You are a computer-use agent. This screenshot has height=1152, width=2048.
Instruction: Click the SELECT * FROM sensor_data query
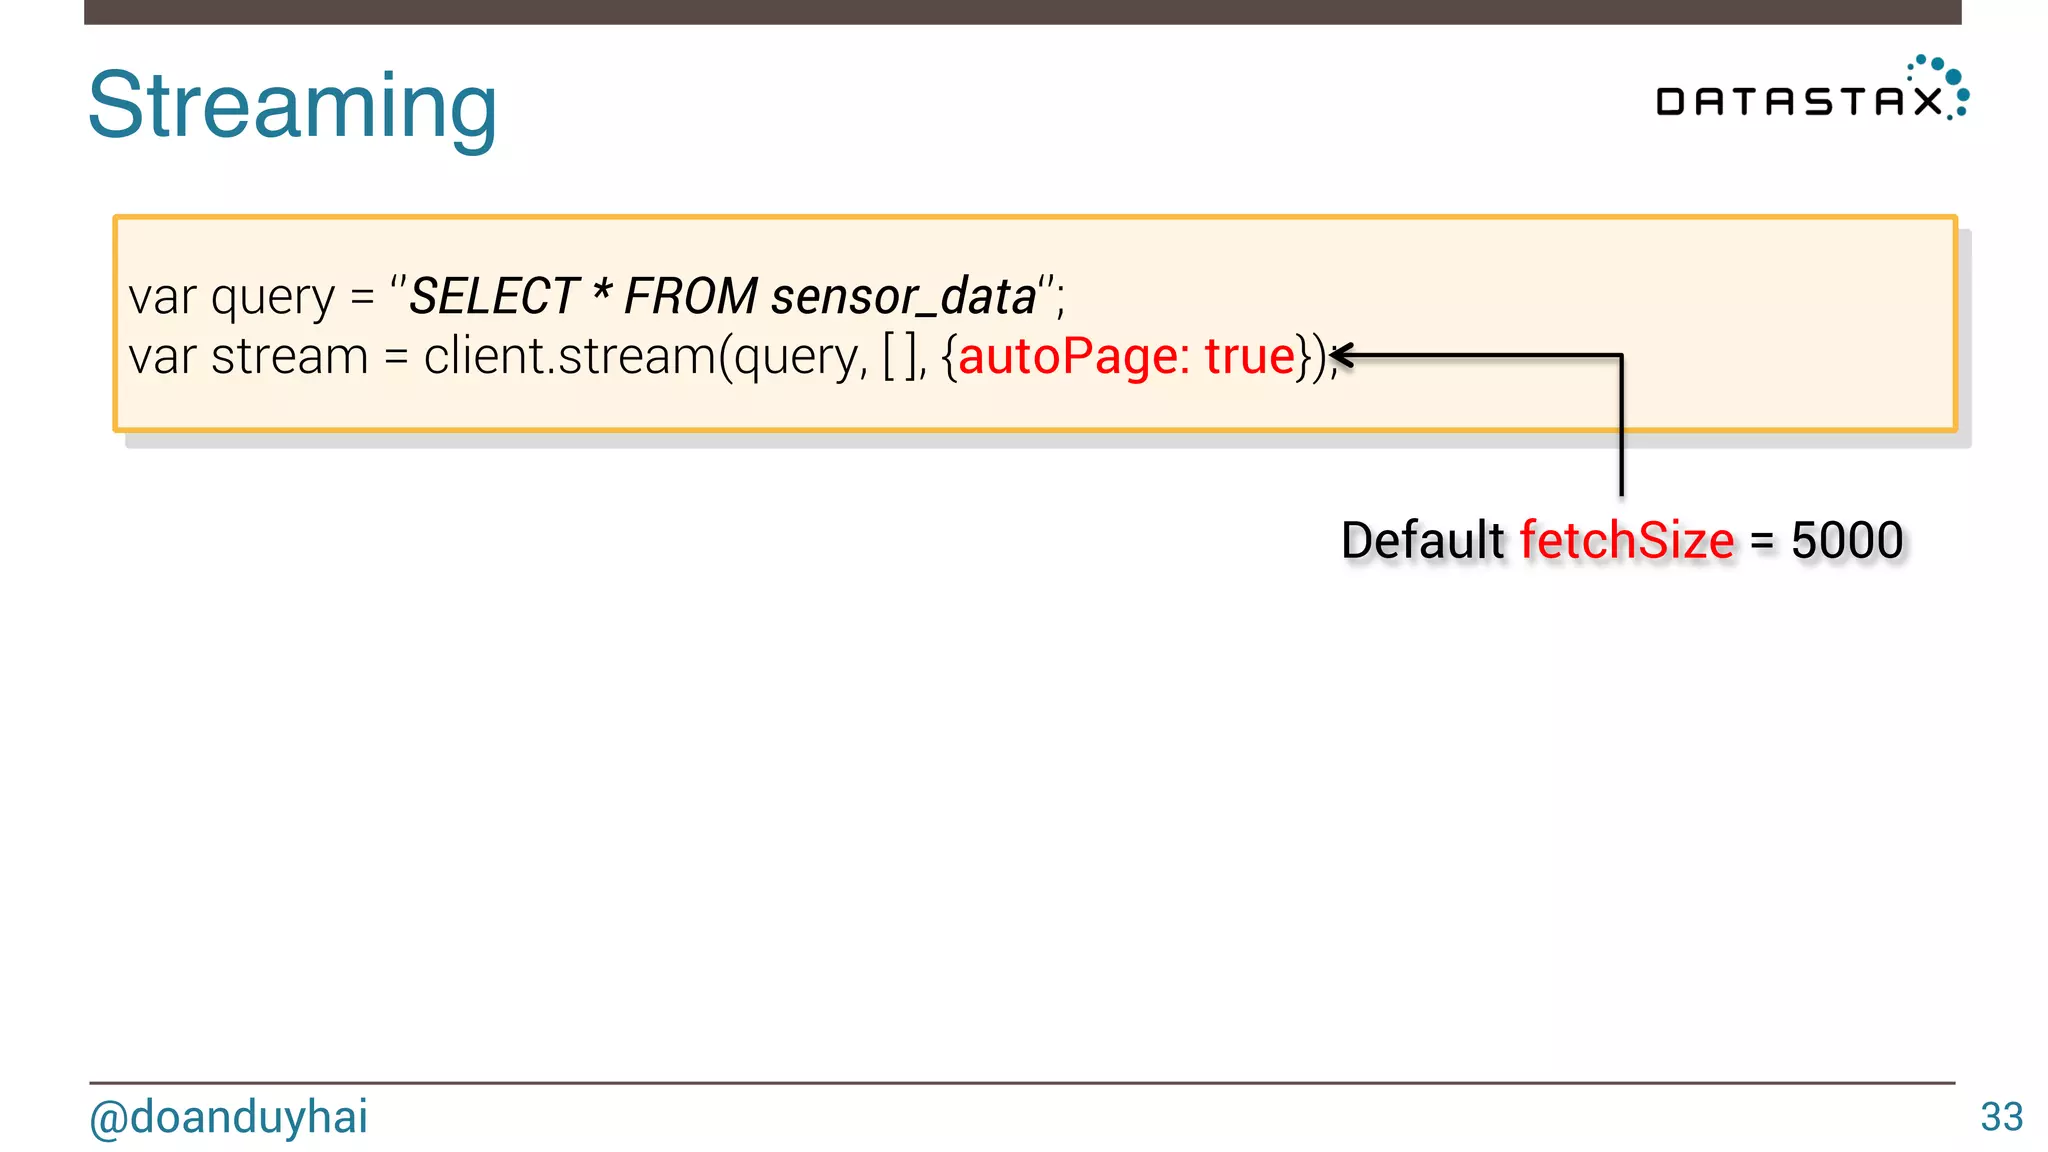click(723, 296)
